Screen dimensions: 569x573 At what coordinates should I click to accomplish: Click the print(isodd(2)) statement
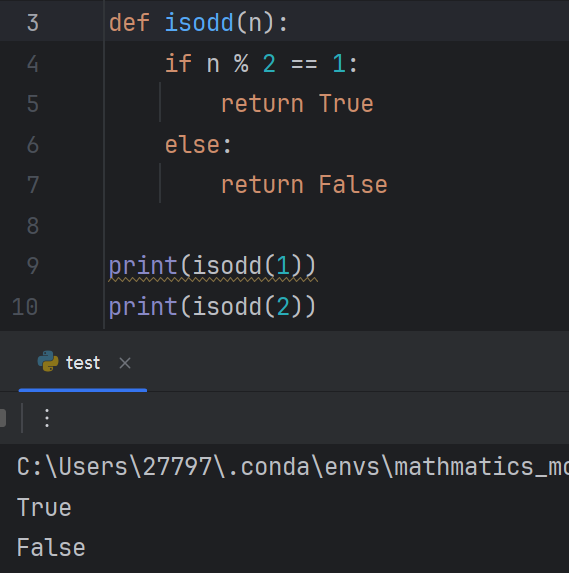pyautogui.click(x=212, y=307)
